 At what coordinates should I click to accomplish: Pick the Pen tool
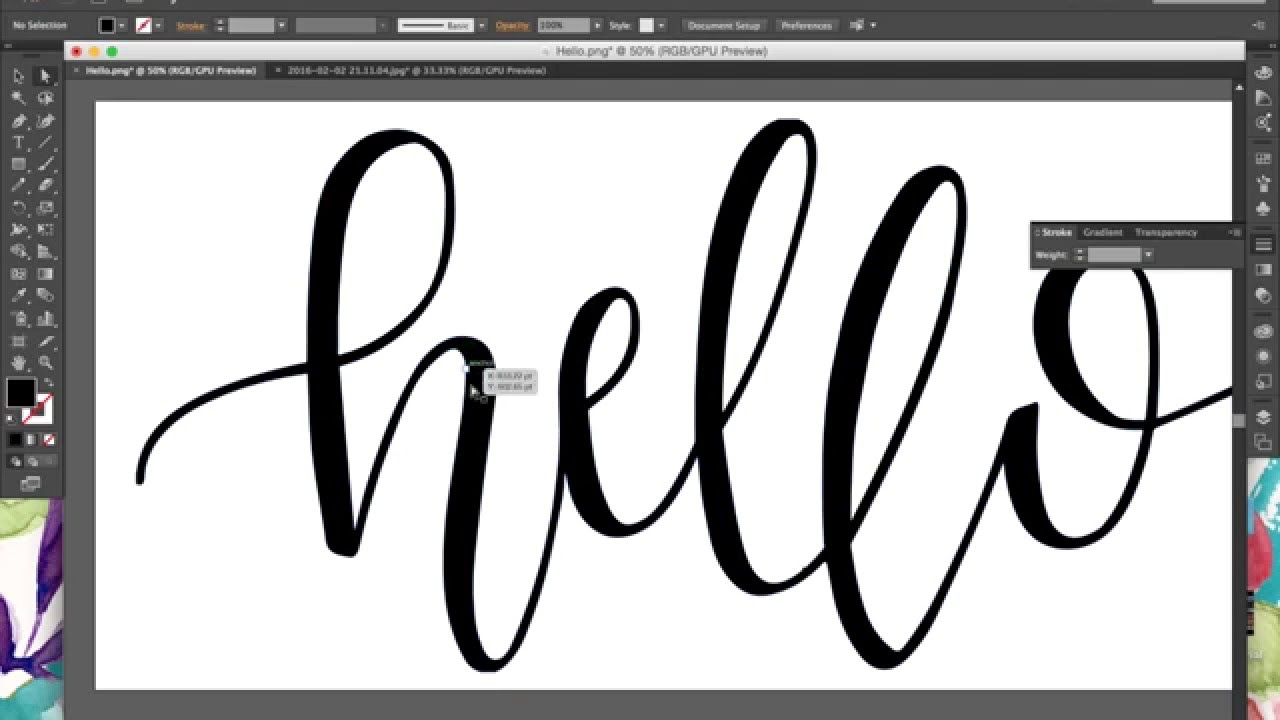[x=18, y=120]
